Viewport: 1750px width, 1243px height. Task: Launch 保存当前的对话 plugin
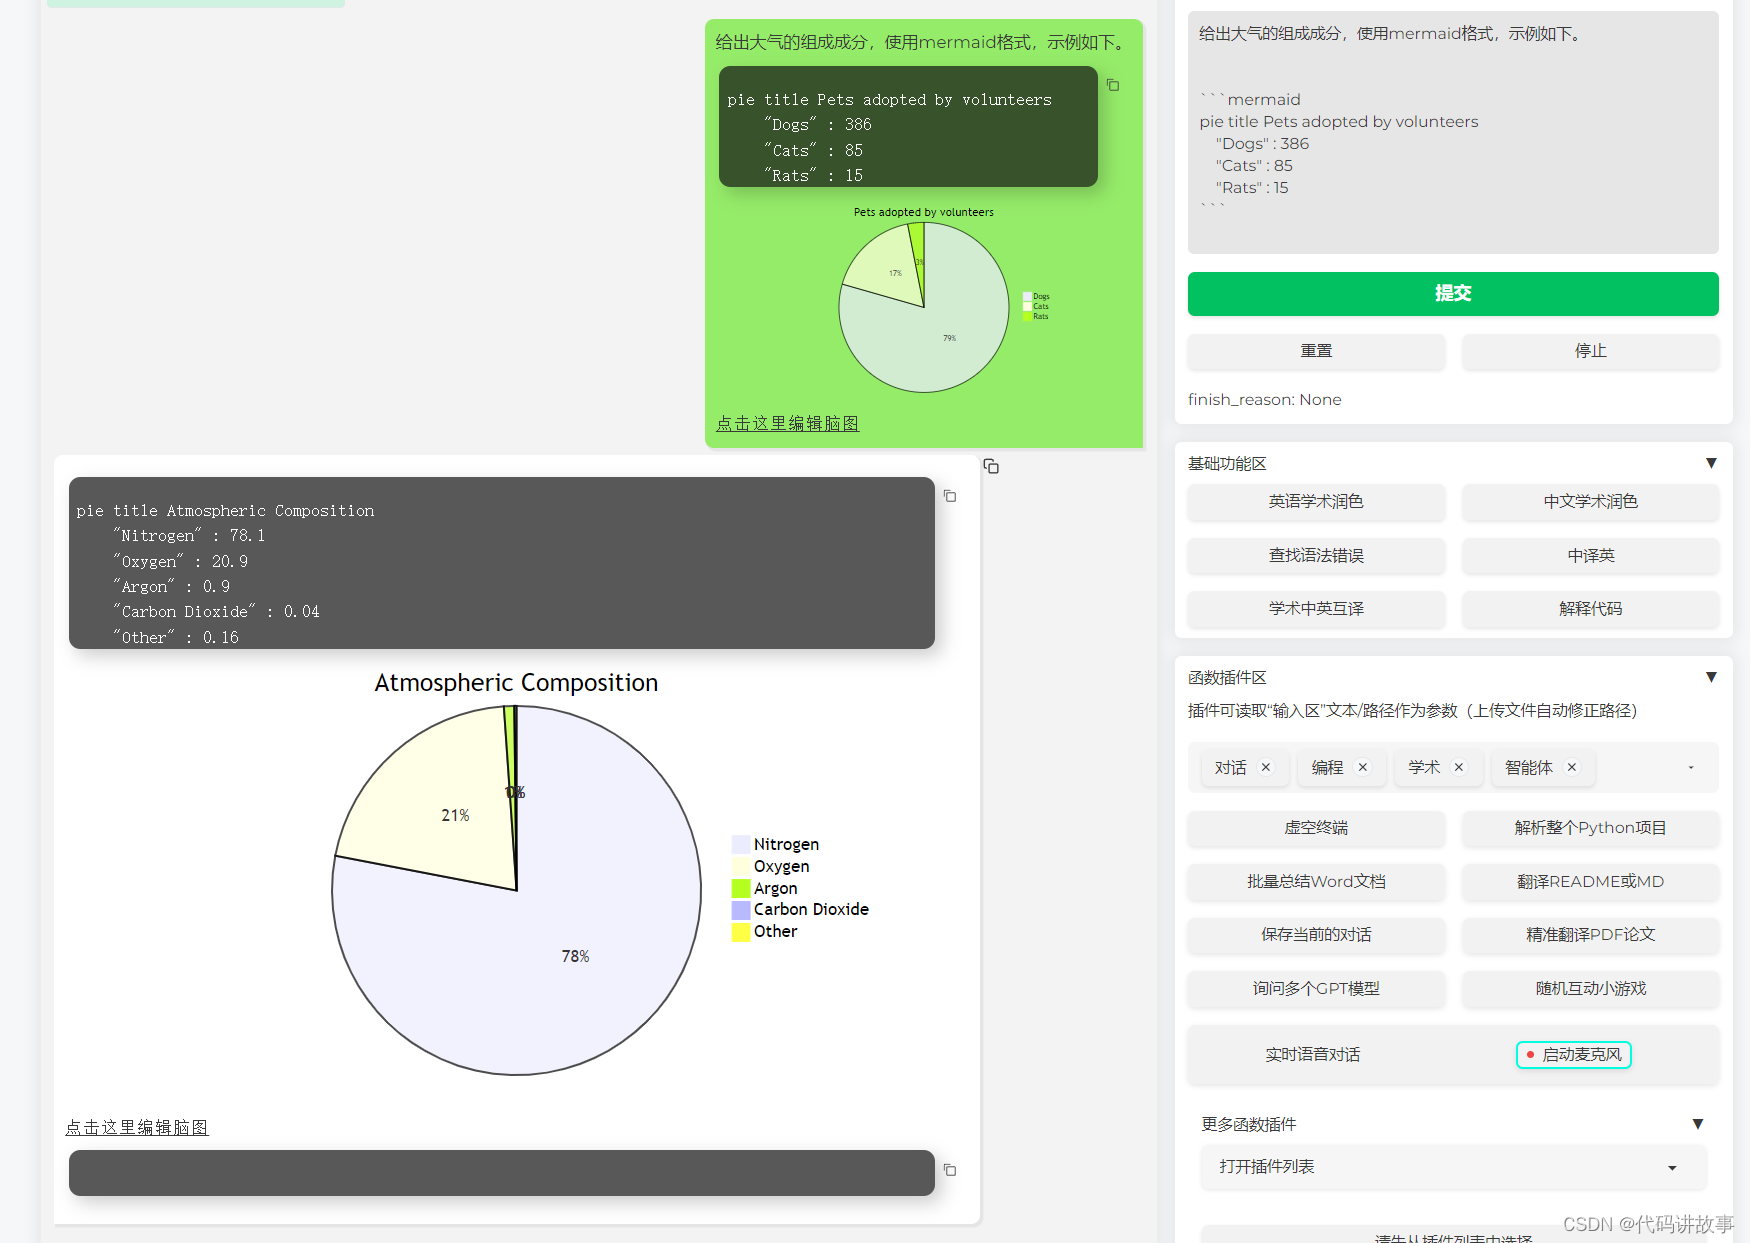pos(1316,935)
